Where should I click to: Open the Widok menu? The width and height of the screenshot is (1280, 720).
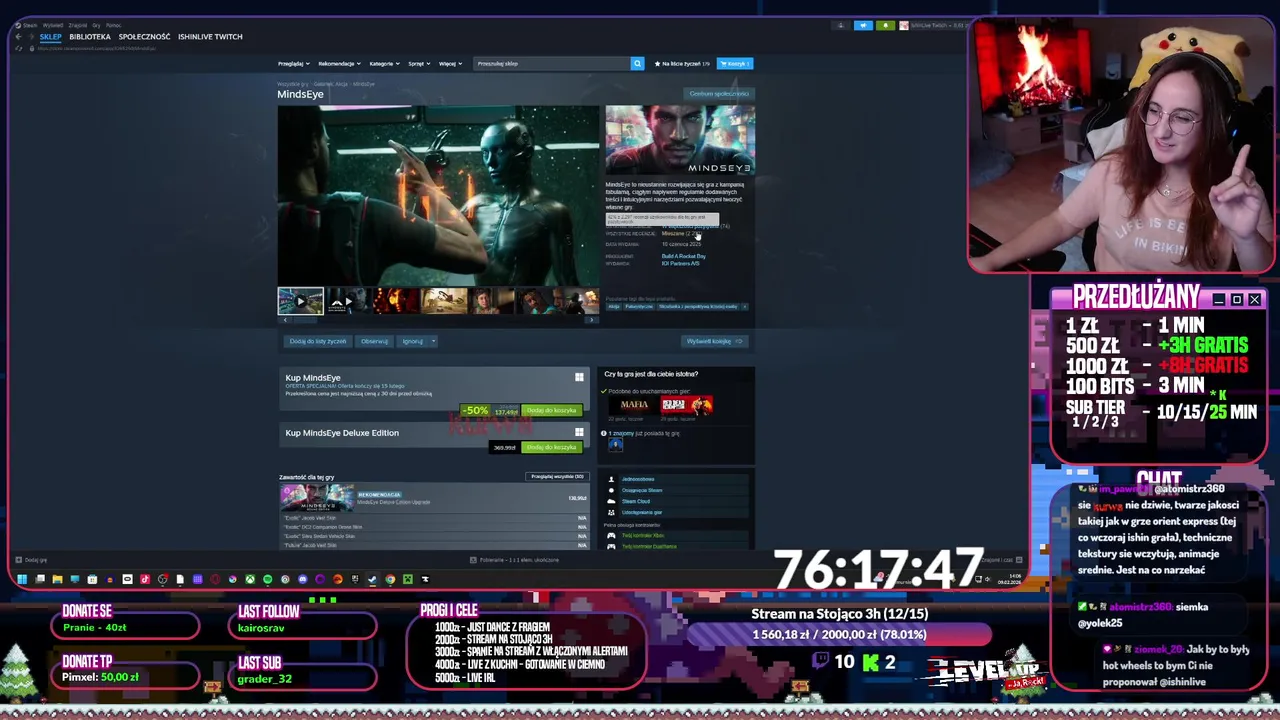coord(52,25)
